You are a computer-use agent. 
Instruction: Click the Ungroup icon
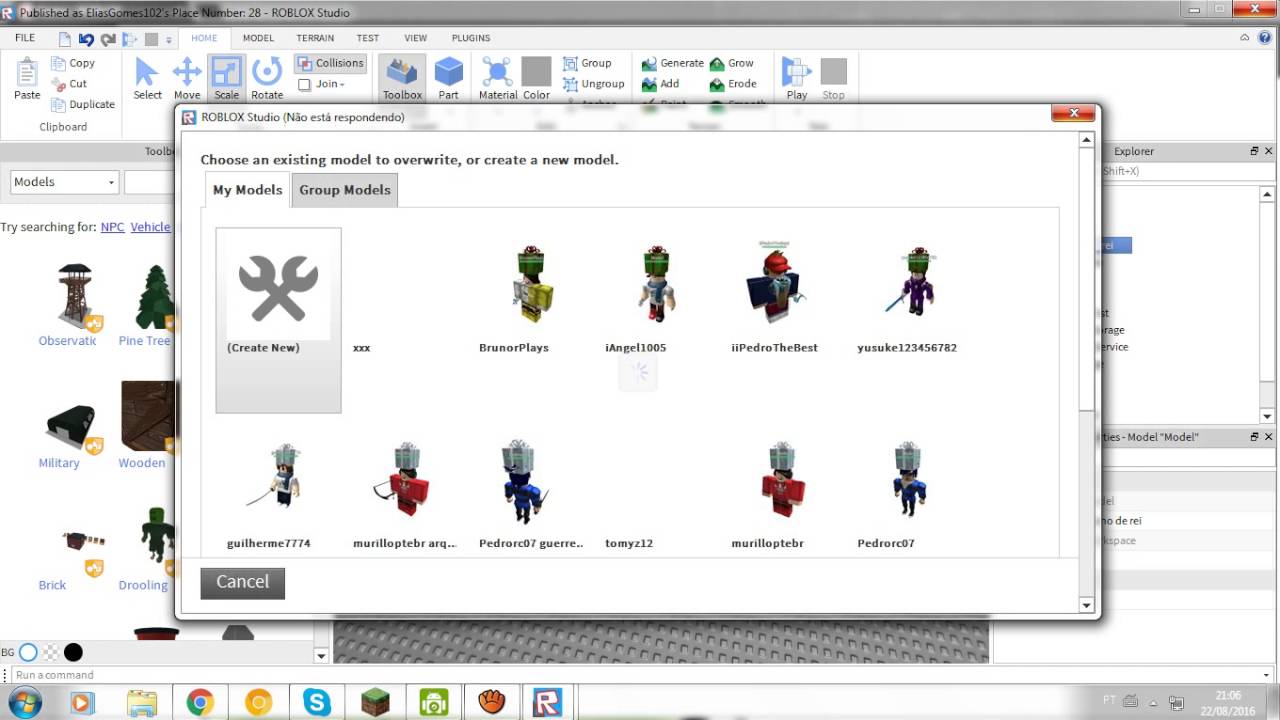pos(570,84)
